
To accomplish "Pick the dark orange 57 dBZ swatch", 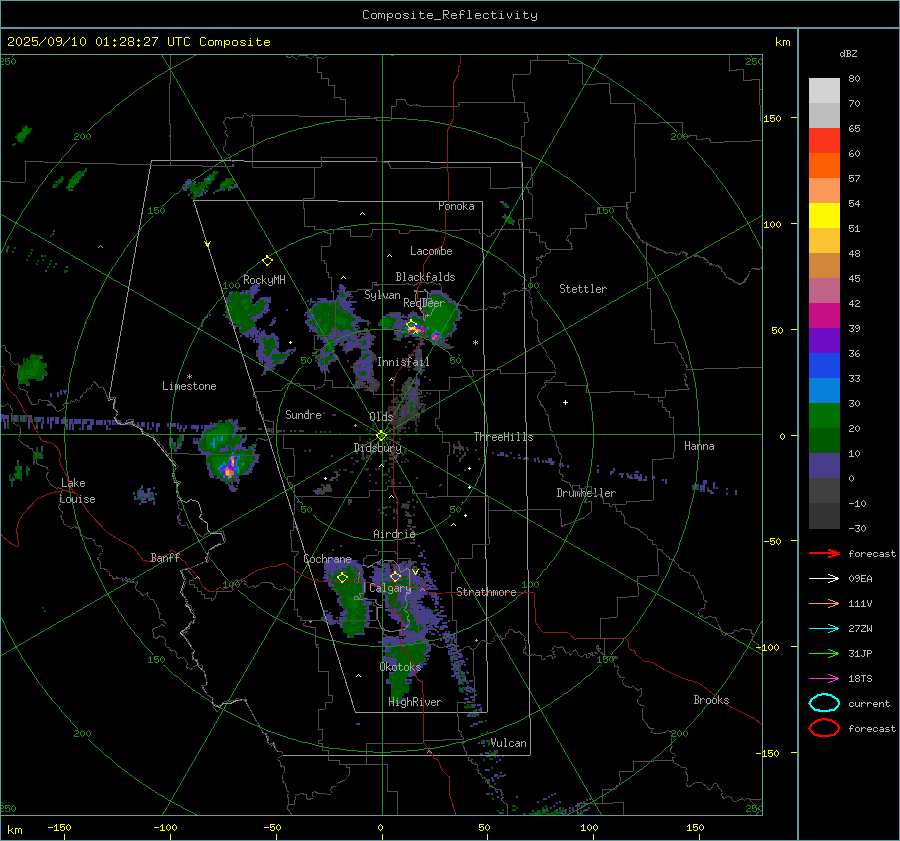I will click(824, 165).
